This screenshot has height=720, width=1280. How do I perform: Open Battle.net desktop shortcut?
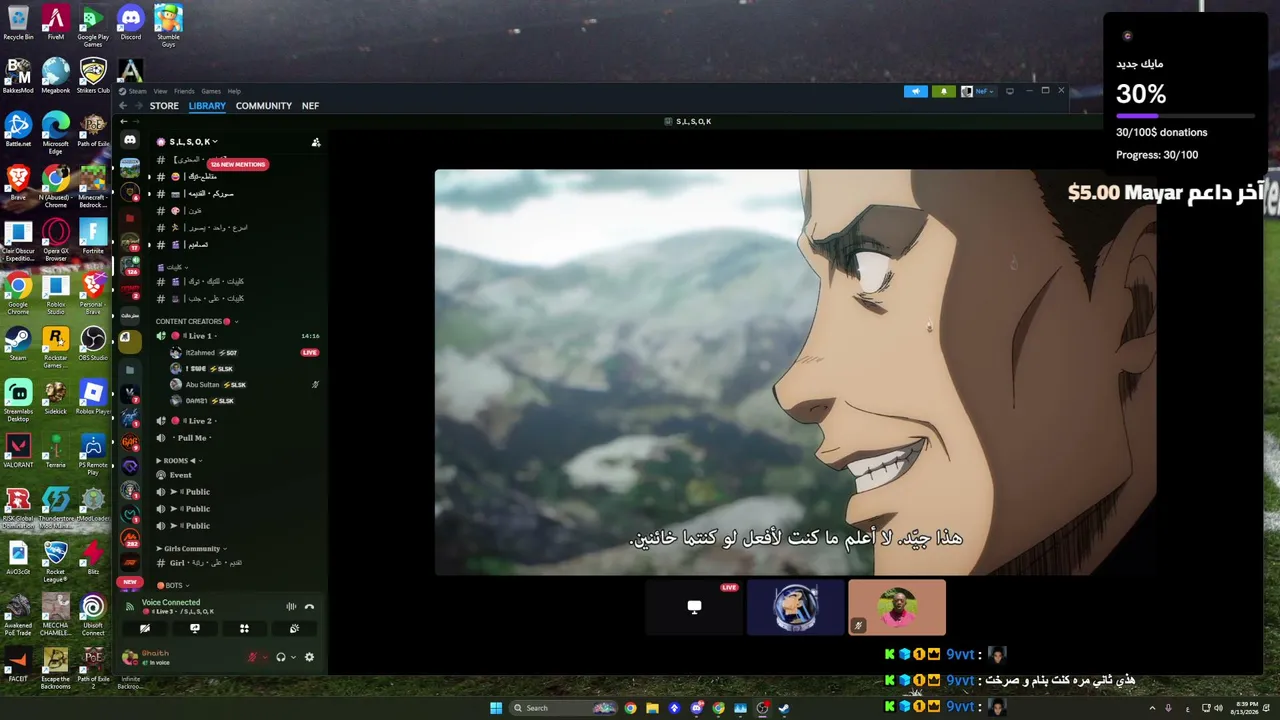18,130
